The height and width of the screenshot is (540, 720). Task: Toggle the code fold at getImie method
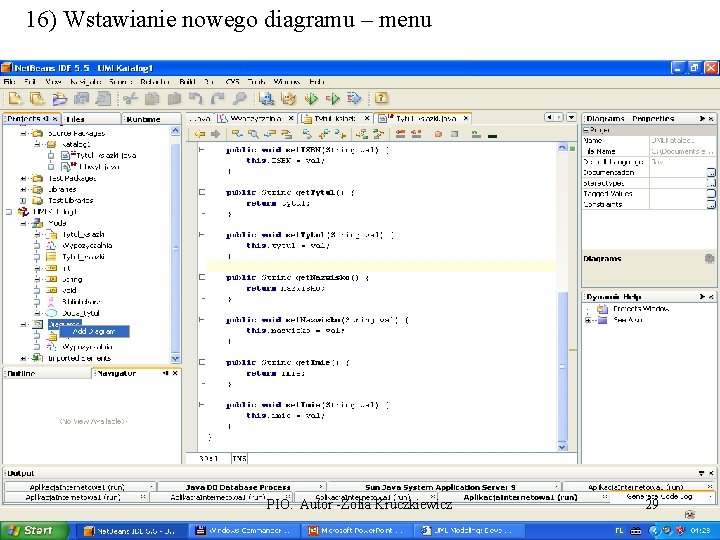point(201,362)
